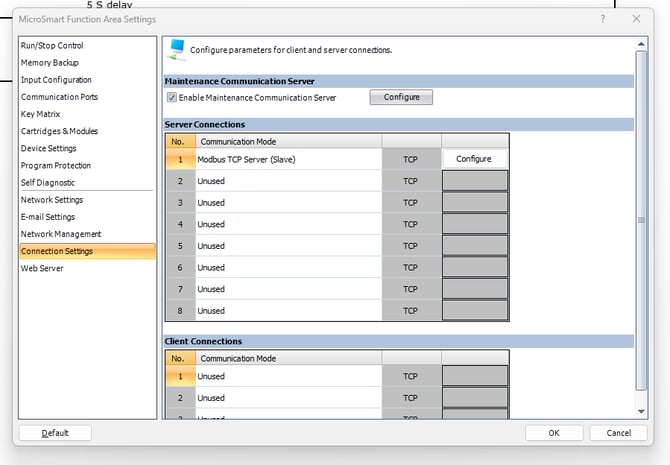Select server connection 3 Unused mode cell
The image size is (670, 465).
click(x=288, y=203)
